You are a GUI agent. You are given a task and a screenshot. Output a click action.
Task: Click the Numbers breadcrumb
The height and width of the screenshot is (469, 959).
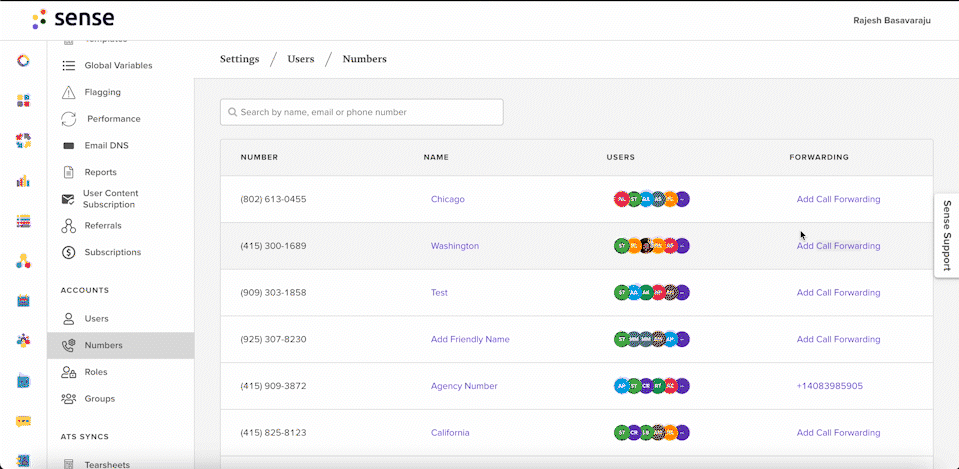tap(365, 59)
